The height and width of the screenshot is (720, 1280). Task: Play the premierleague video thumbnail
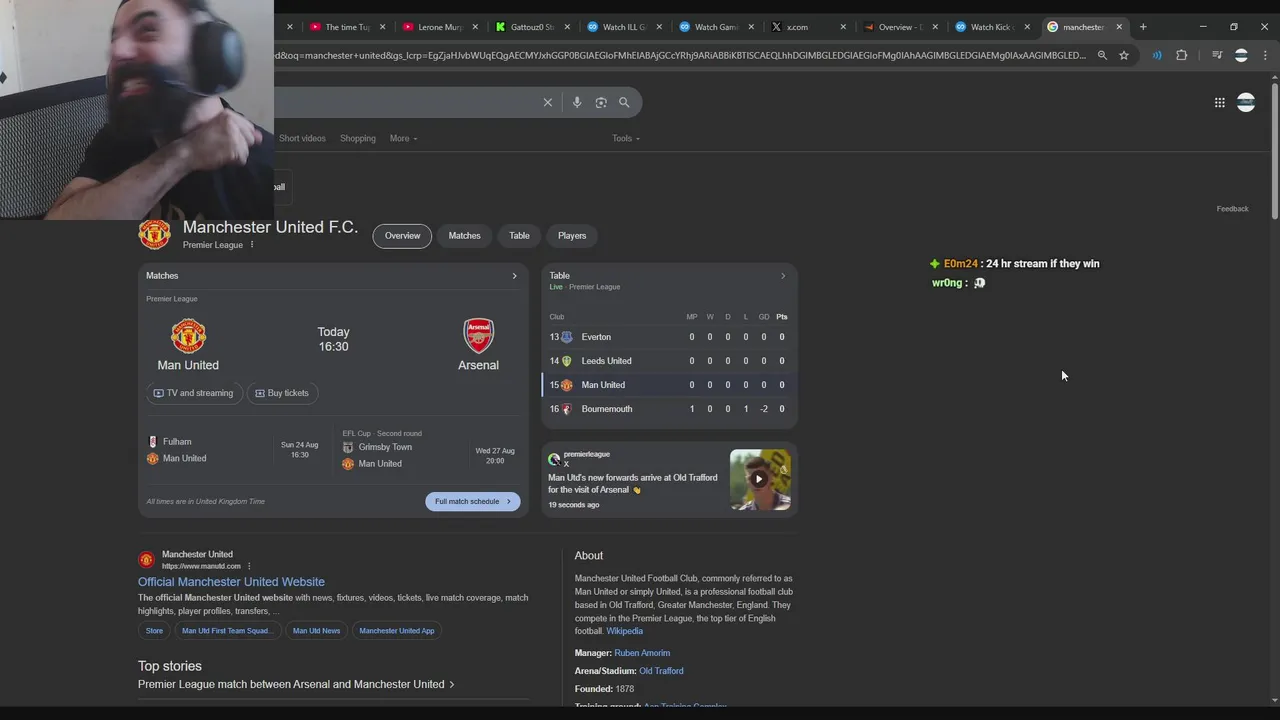pos(759,479)
